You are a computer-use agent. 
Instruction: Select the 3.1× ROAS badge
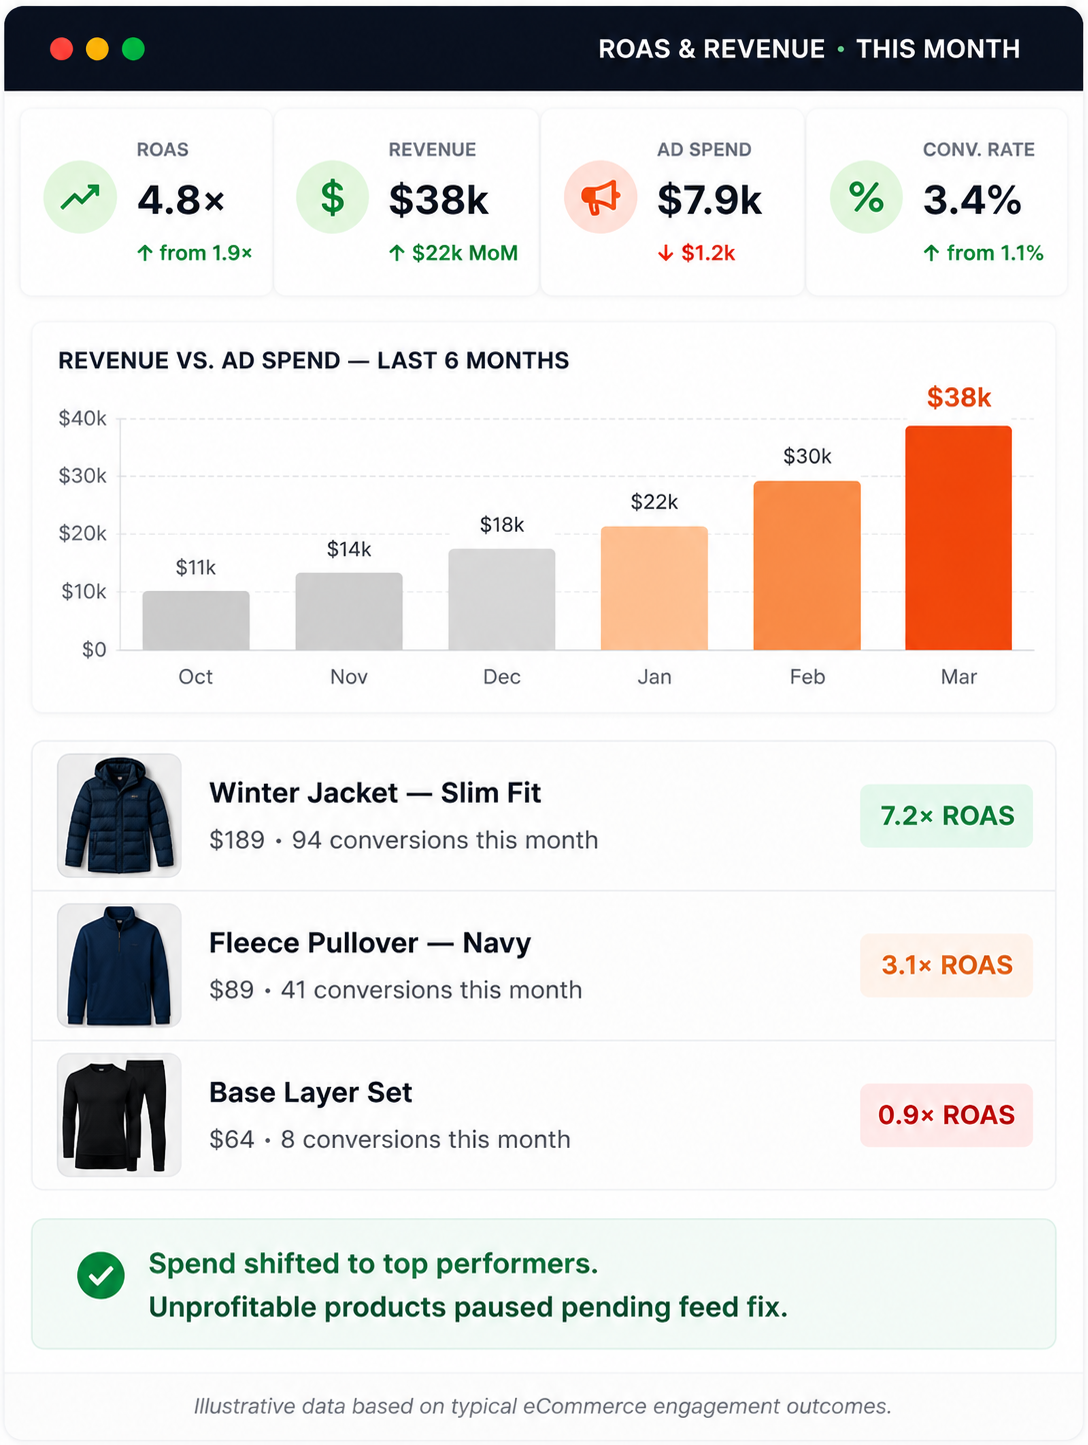click(946, 965)
